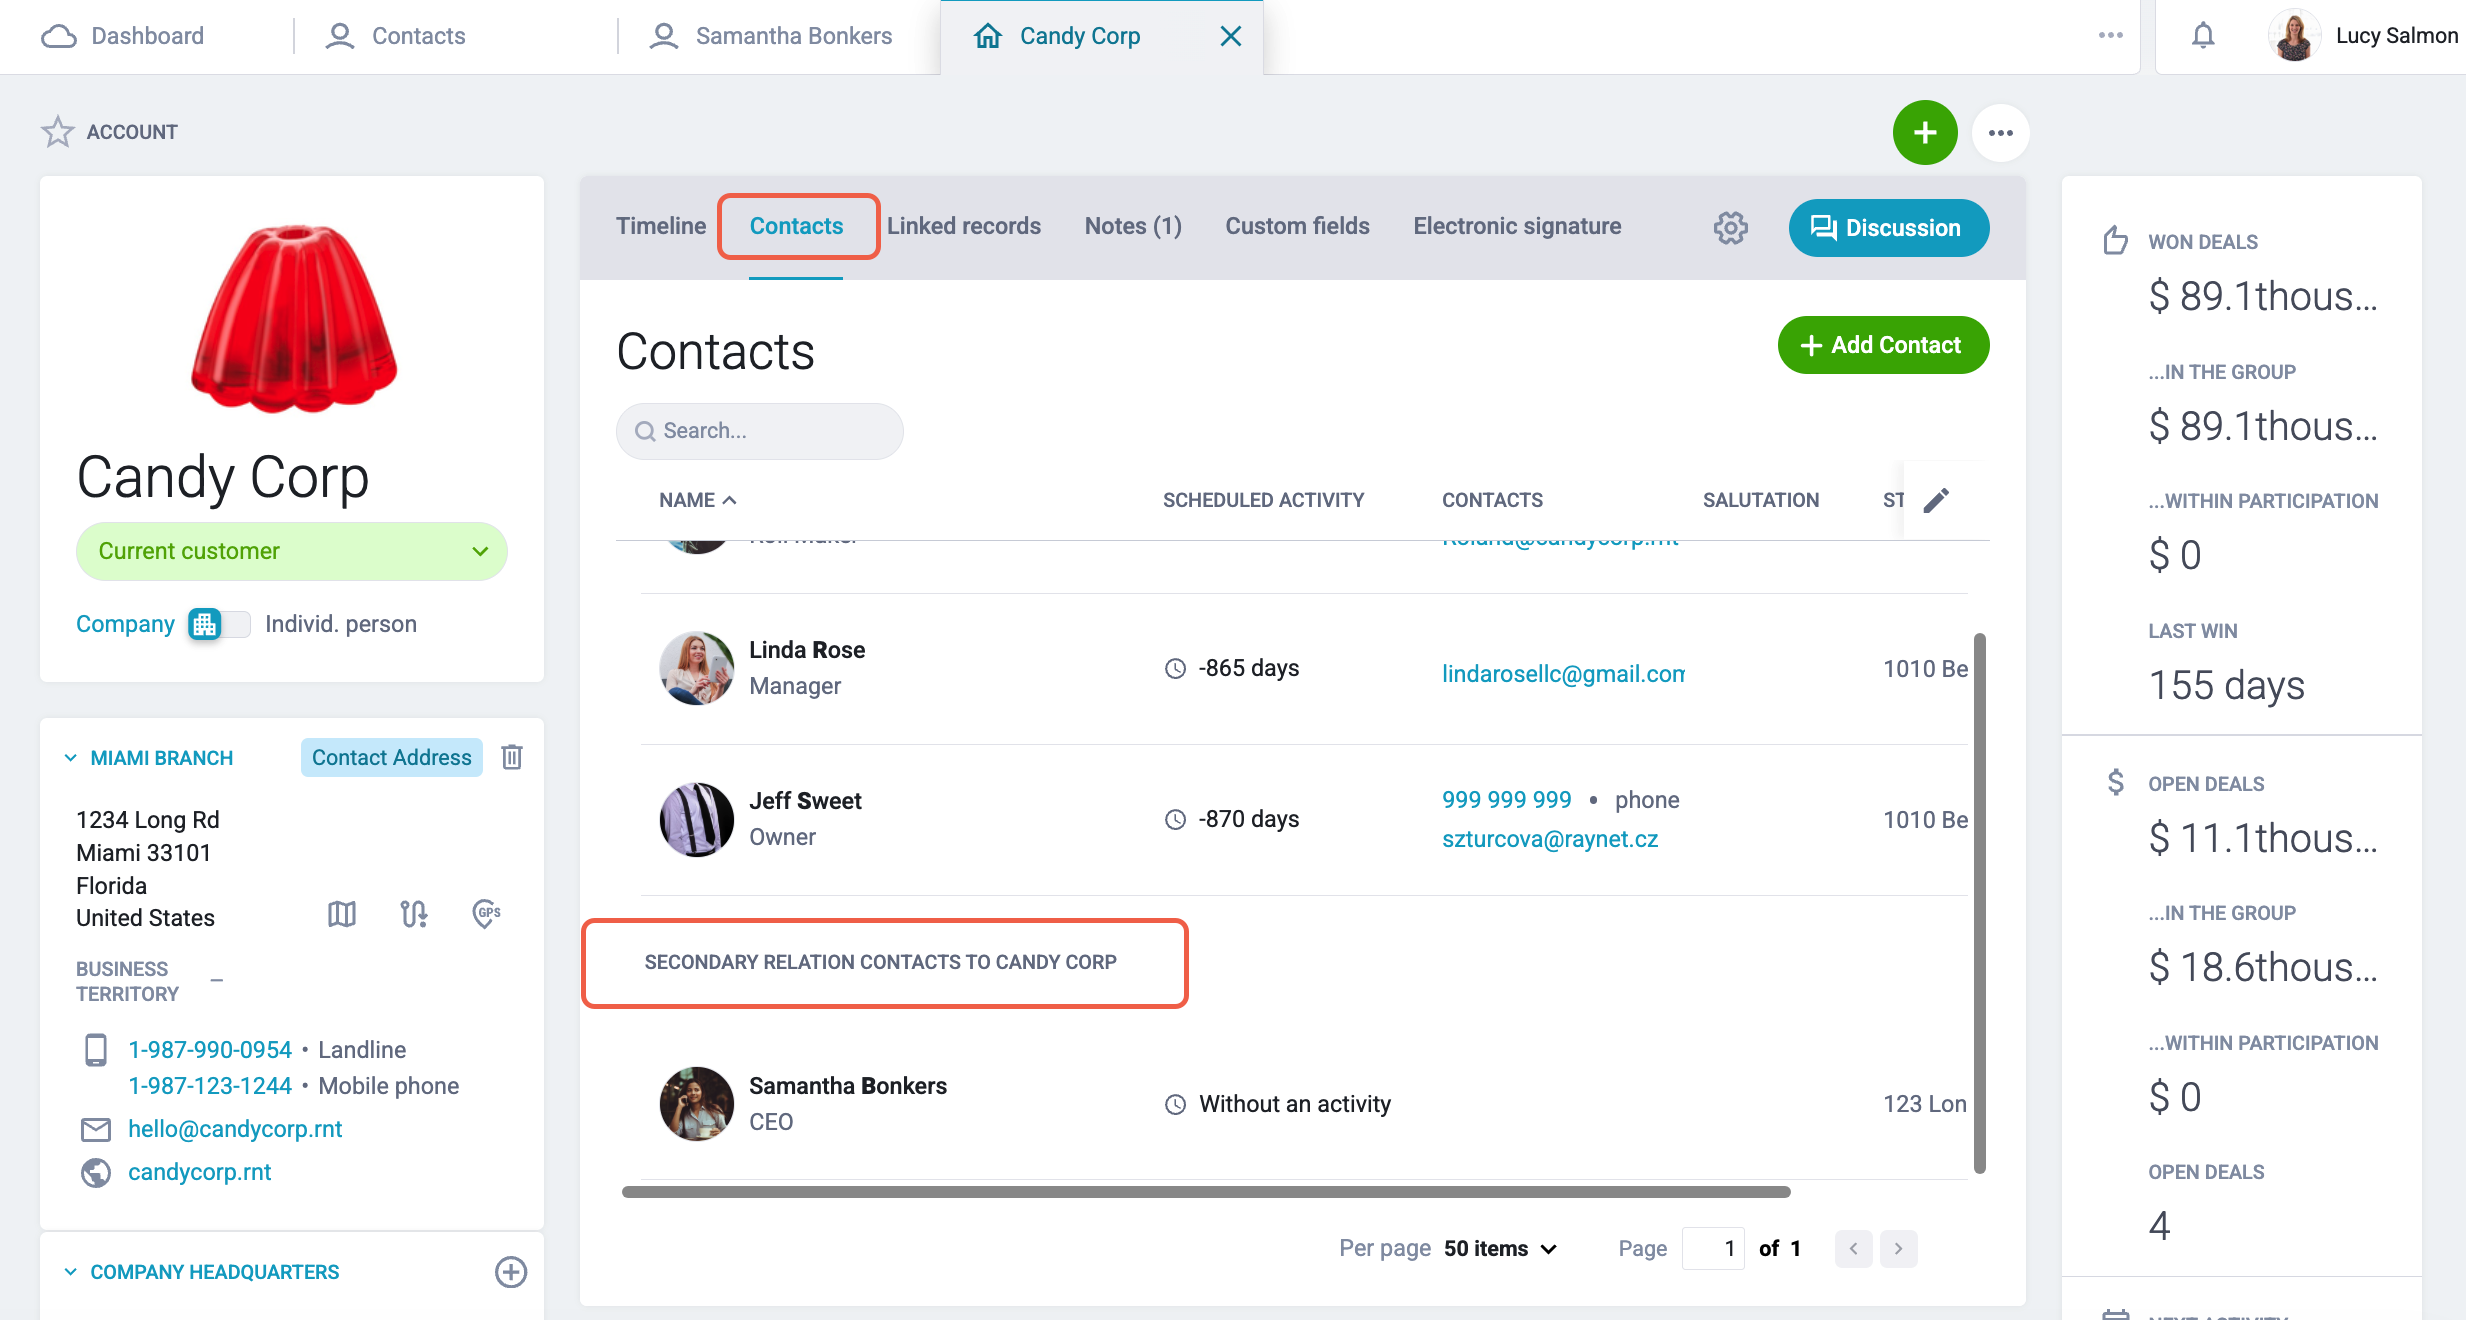The height and width of the screenshot is (1320, 2466).
Task: Add address with Company Headquarters plus icon
Action: (x=511, y=1272)
